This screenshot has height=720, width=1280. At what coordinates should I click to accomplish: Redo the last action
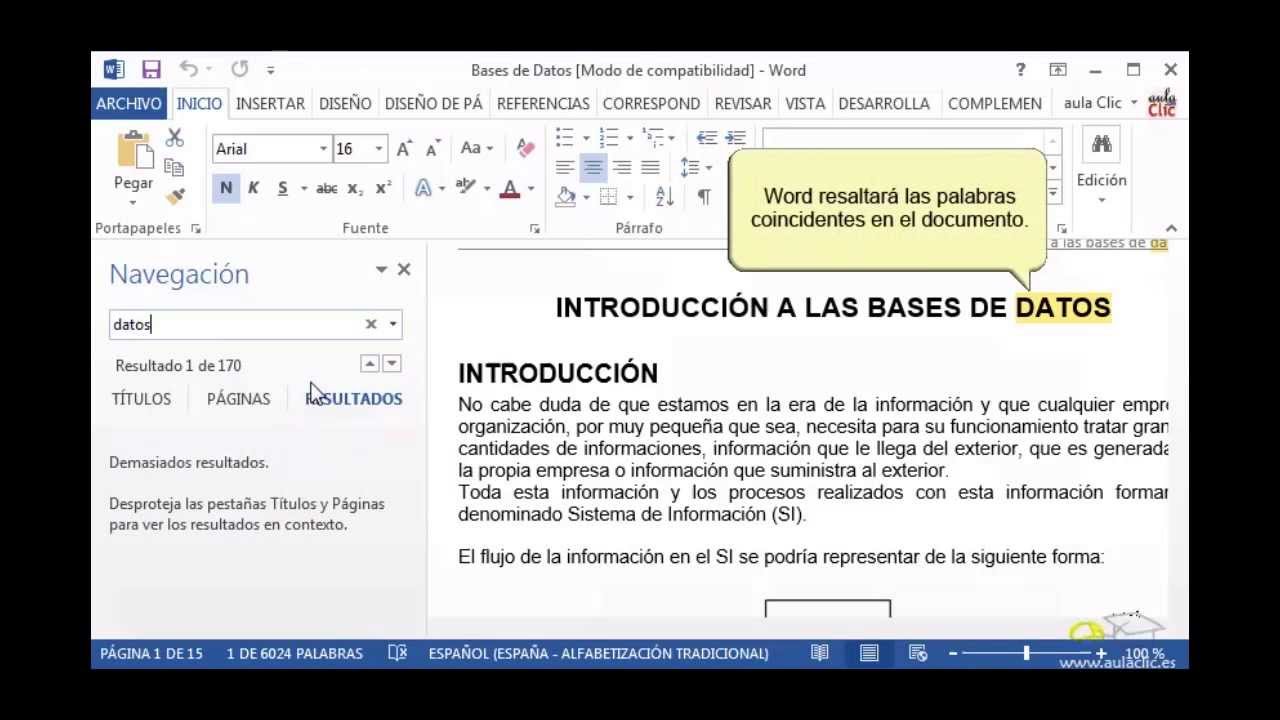[239, 69]
